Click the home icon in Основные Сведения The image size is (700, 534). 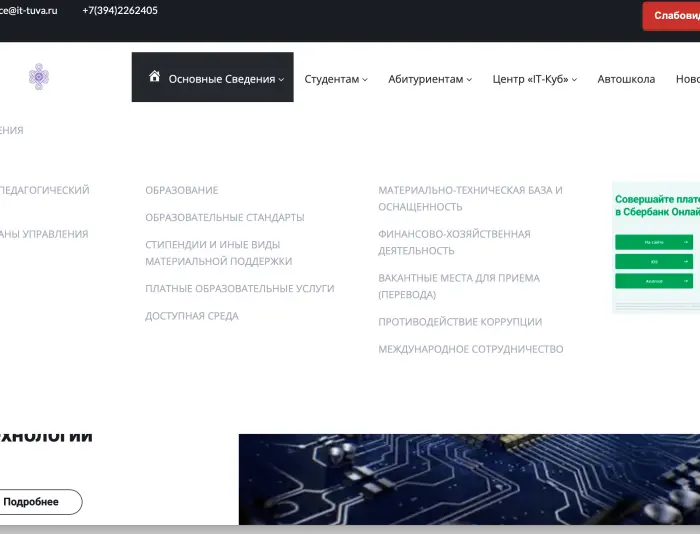[154, 77]
